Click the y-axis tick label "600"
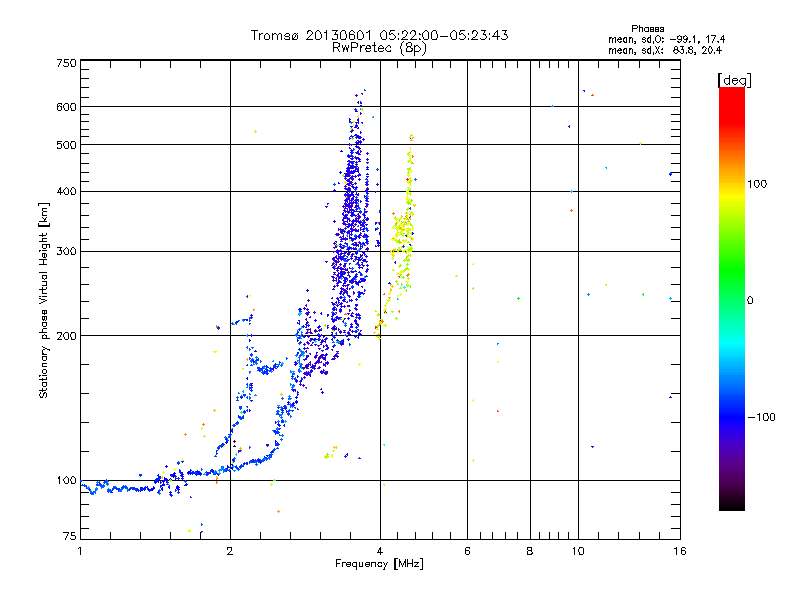800x600 pixels. [x=66, y=107]
